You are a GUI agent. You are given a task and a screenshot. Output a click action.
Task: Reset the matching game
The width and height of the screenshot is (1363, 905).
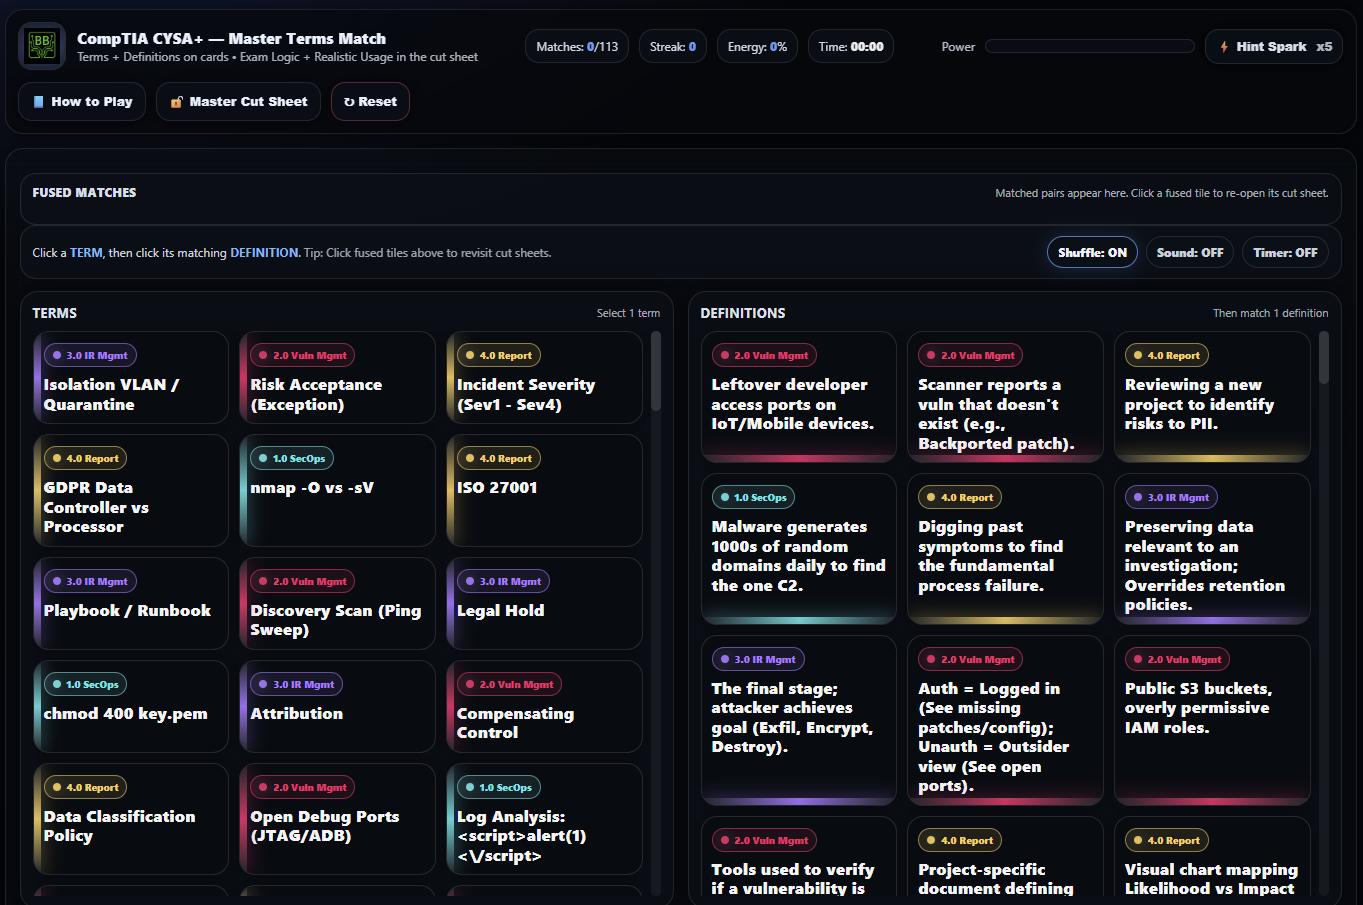click(370, 101)
